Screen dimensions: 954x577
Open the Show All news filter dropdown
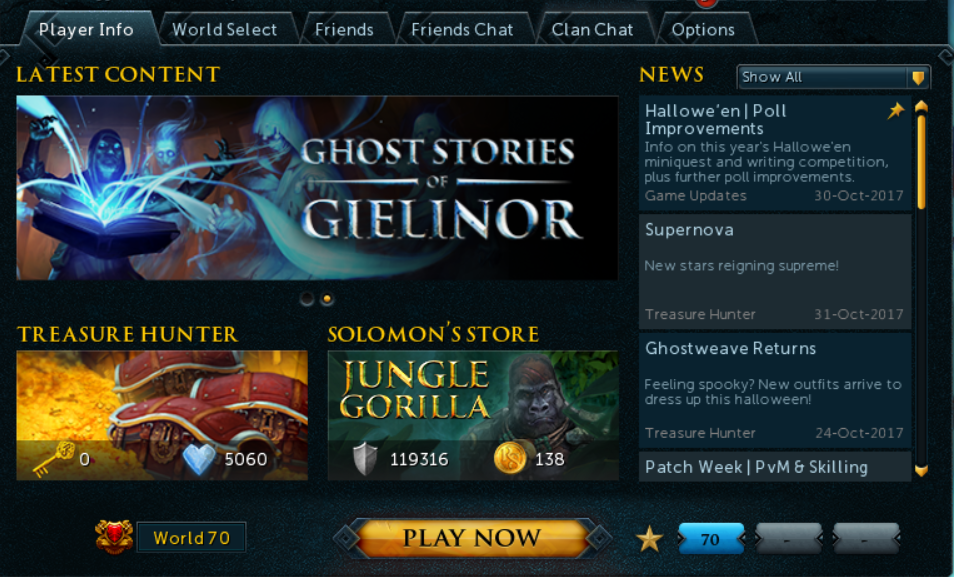pyautogui.click(x=833, y=77)
